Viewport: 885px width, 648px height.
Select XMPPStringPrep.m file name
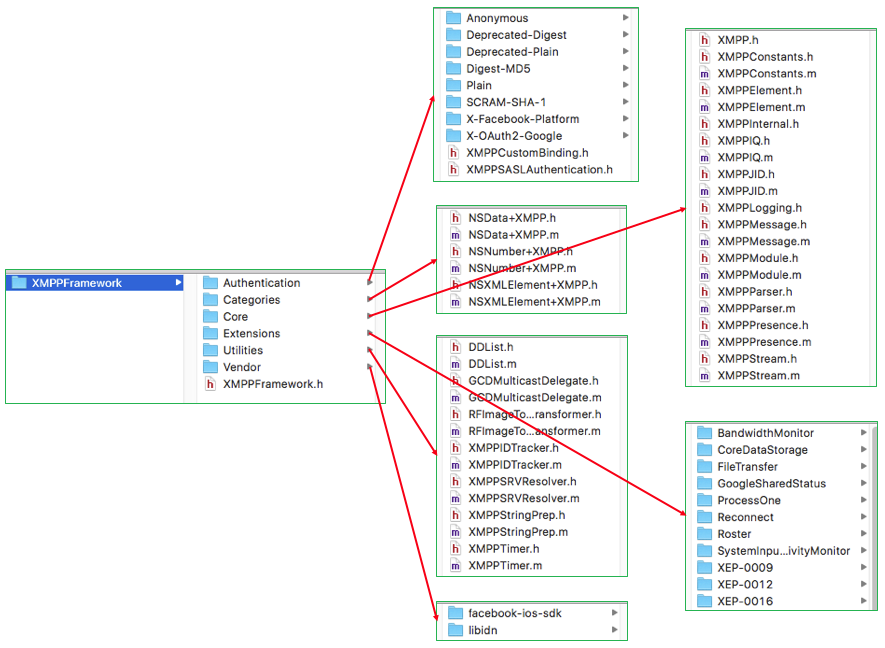pos(518,532)
